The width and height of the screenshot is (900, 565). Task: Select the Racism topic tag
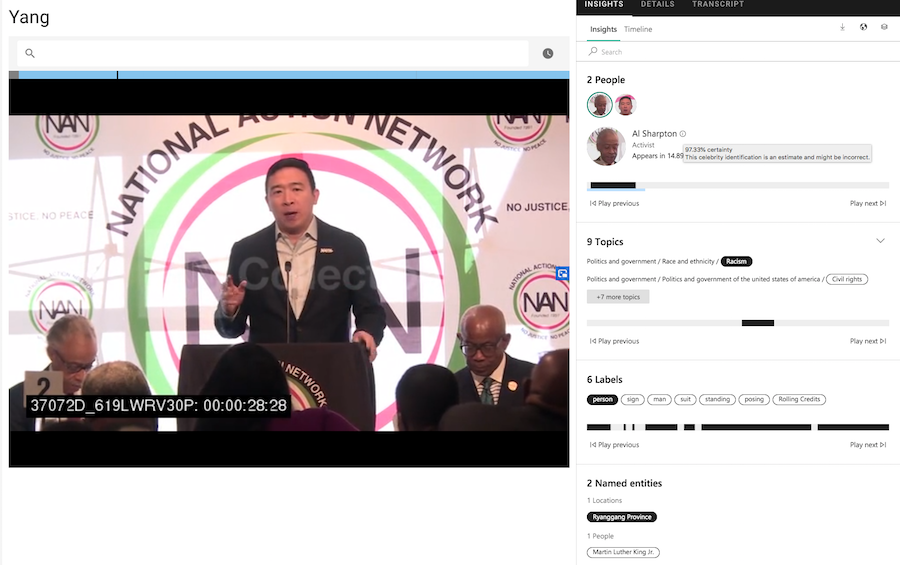pos(736,261)
